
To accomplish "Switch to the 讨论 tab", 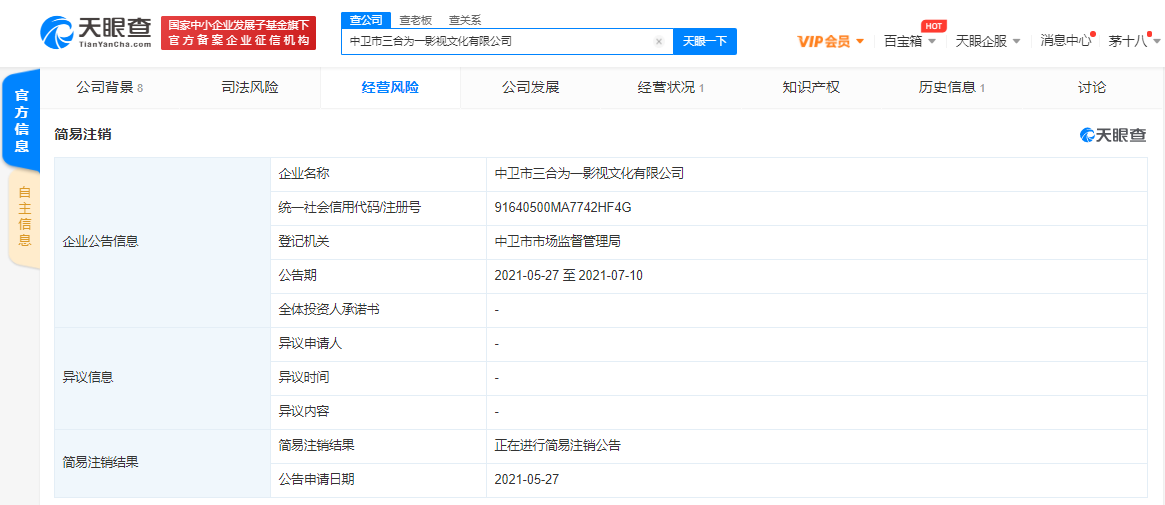I will click(1091, 88).
